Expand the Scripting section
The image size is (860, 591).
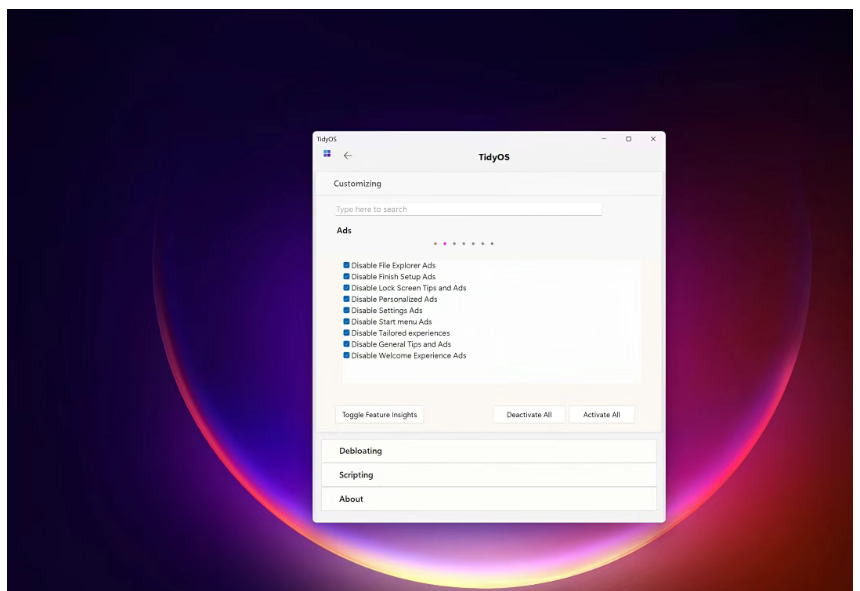[489, 475]
